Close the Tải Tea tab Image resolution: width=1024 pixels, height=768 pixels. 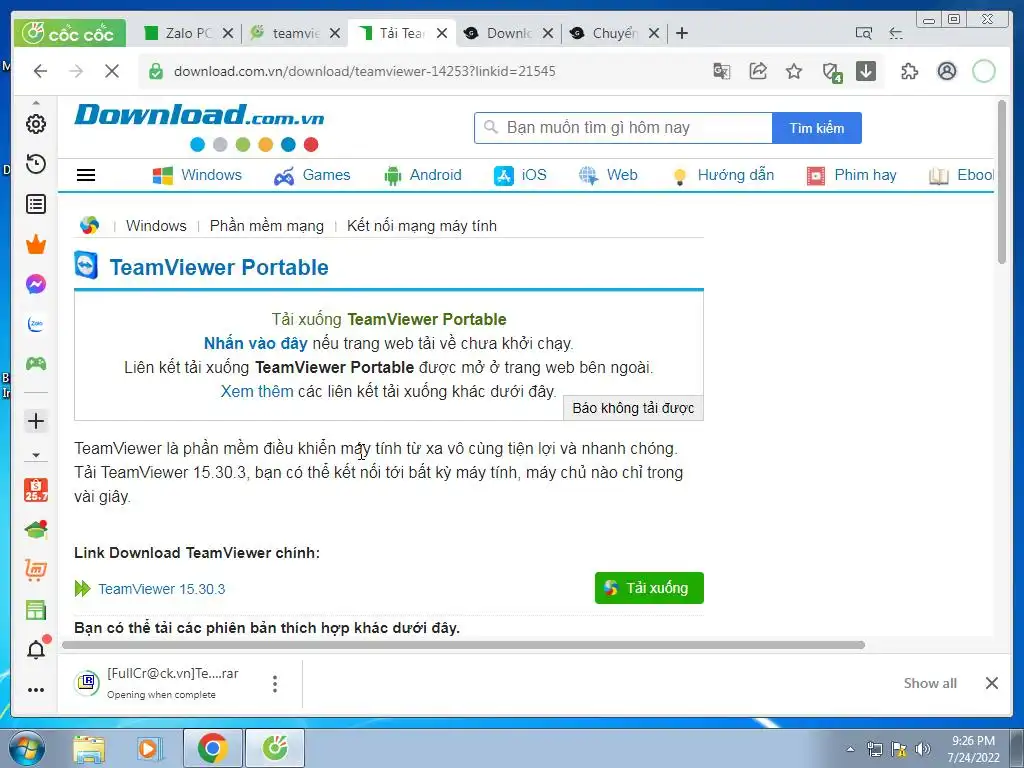tap(442, 33)
